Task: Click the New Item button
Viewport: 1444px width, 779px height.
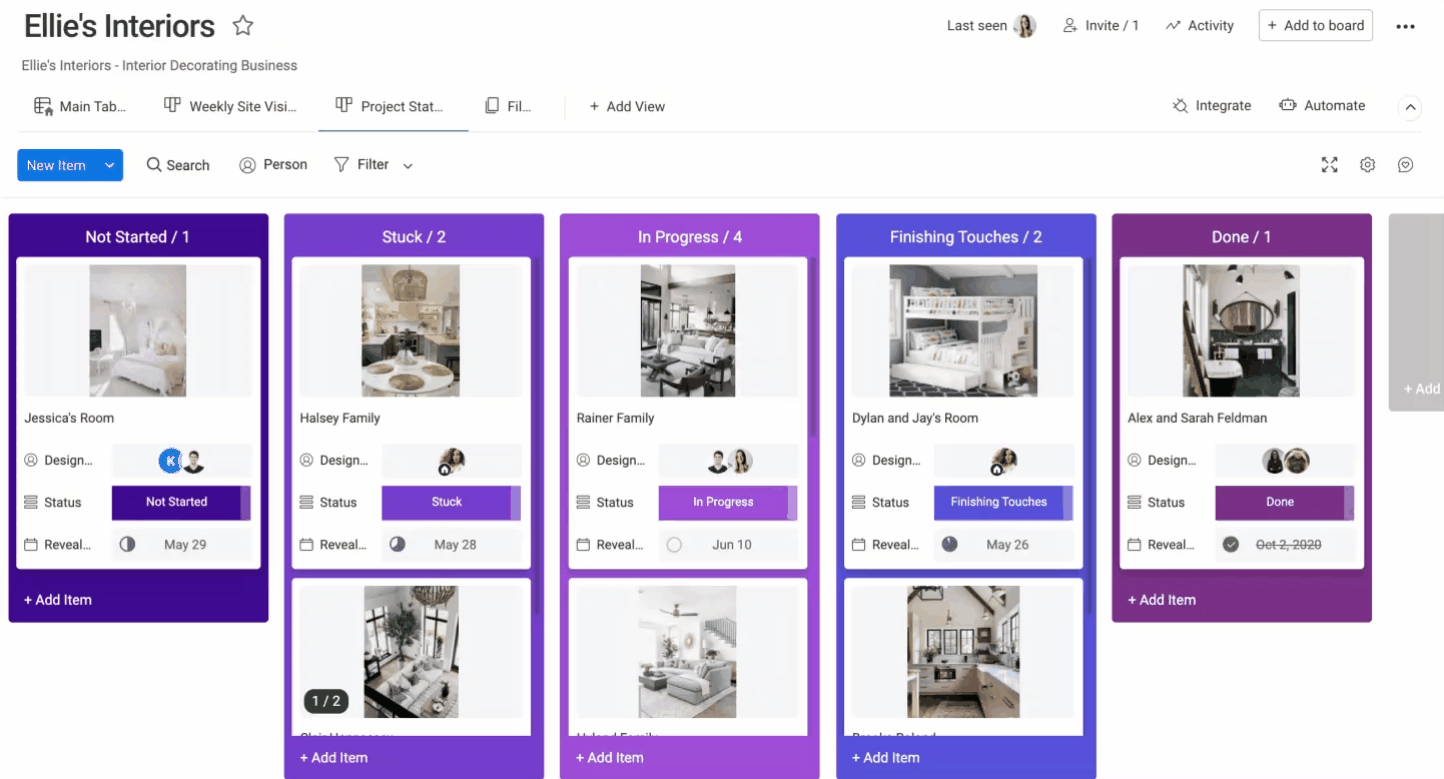Action: click(57, 166)
